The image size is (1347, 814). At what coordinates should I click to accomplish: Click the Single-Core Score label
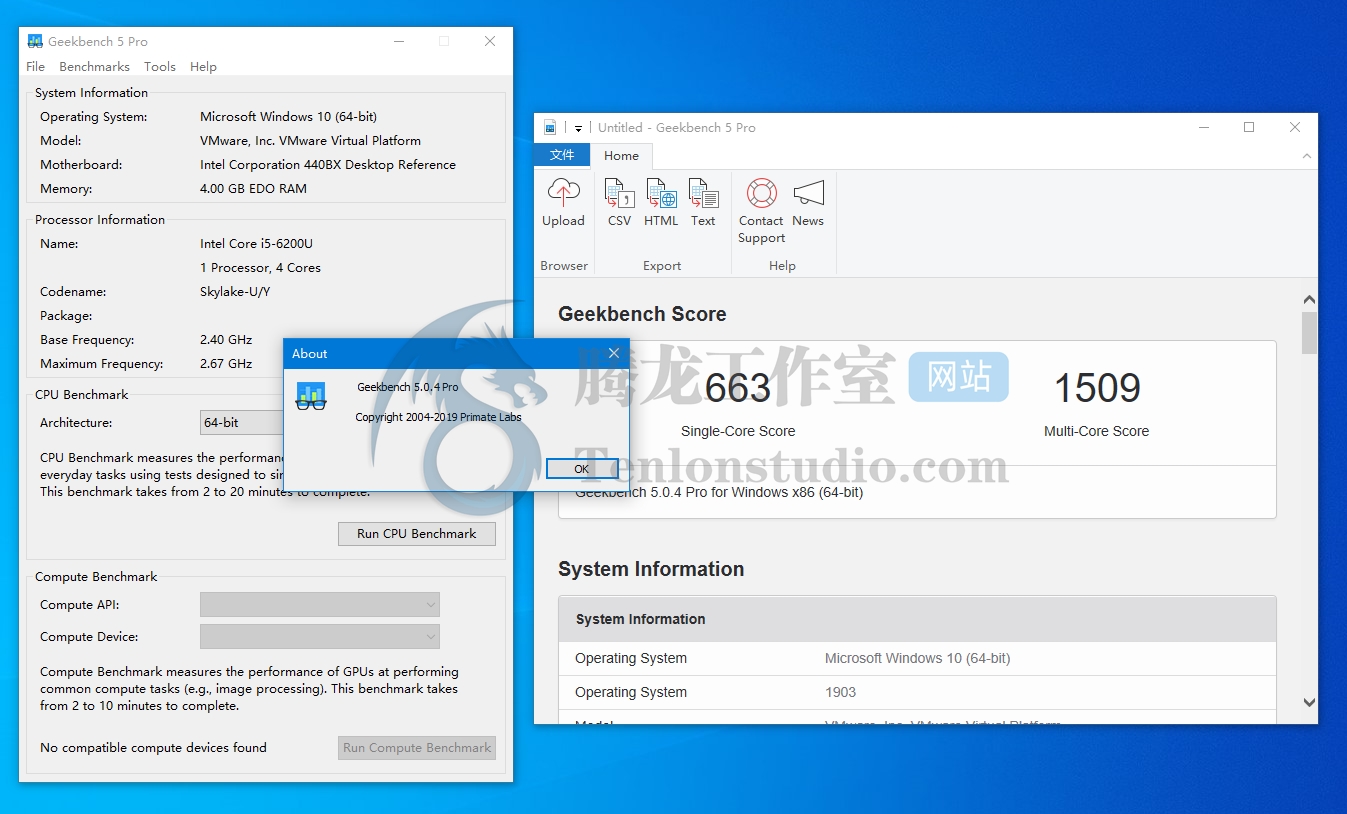(738, 431)
